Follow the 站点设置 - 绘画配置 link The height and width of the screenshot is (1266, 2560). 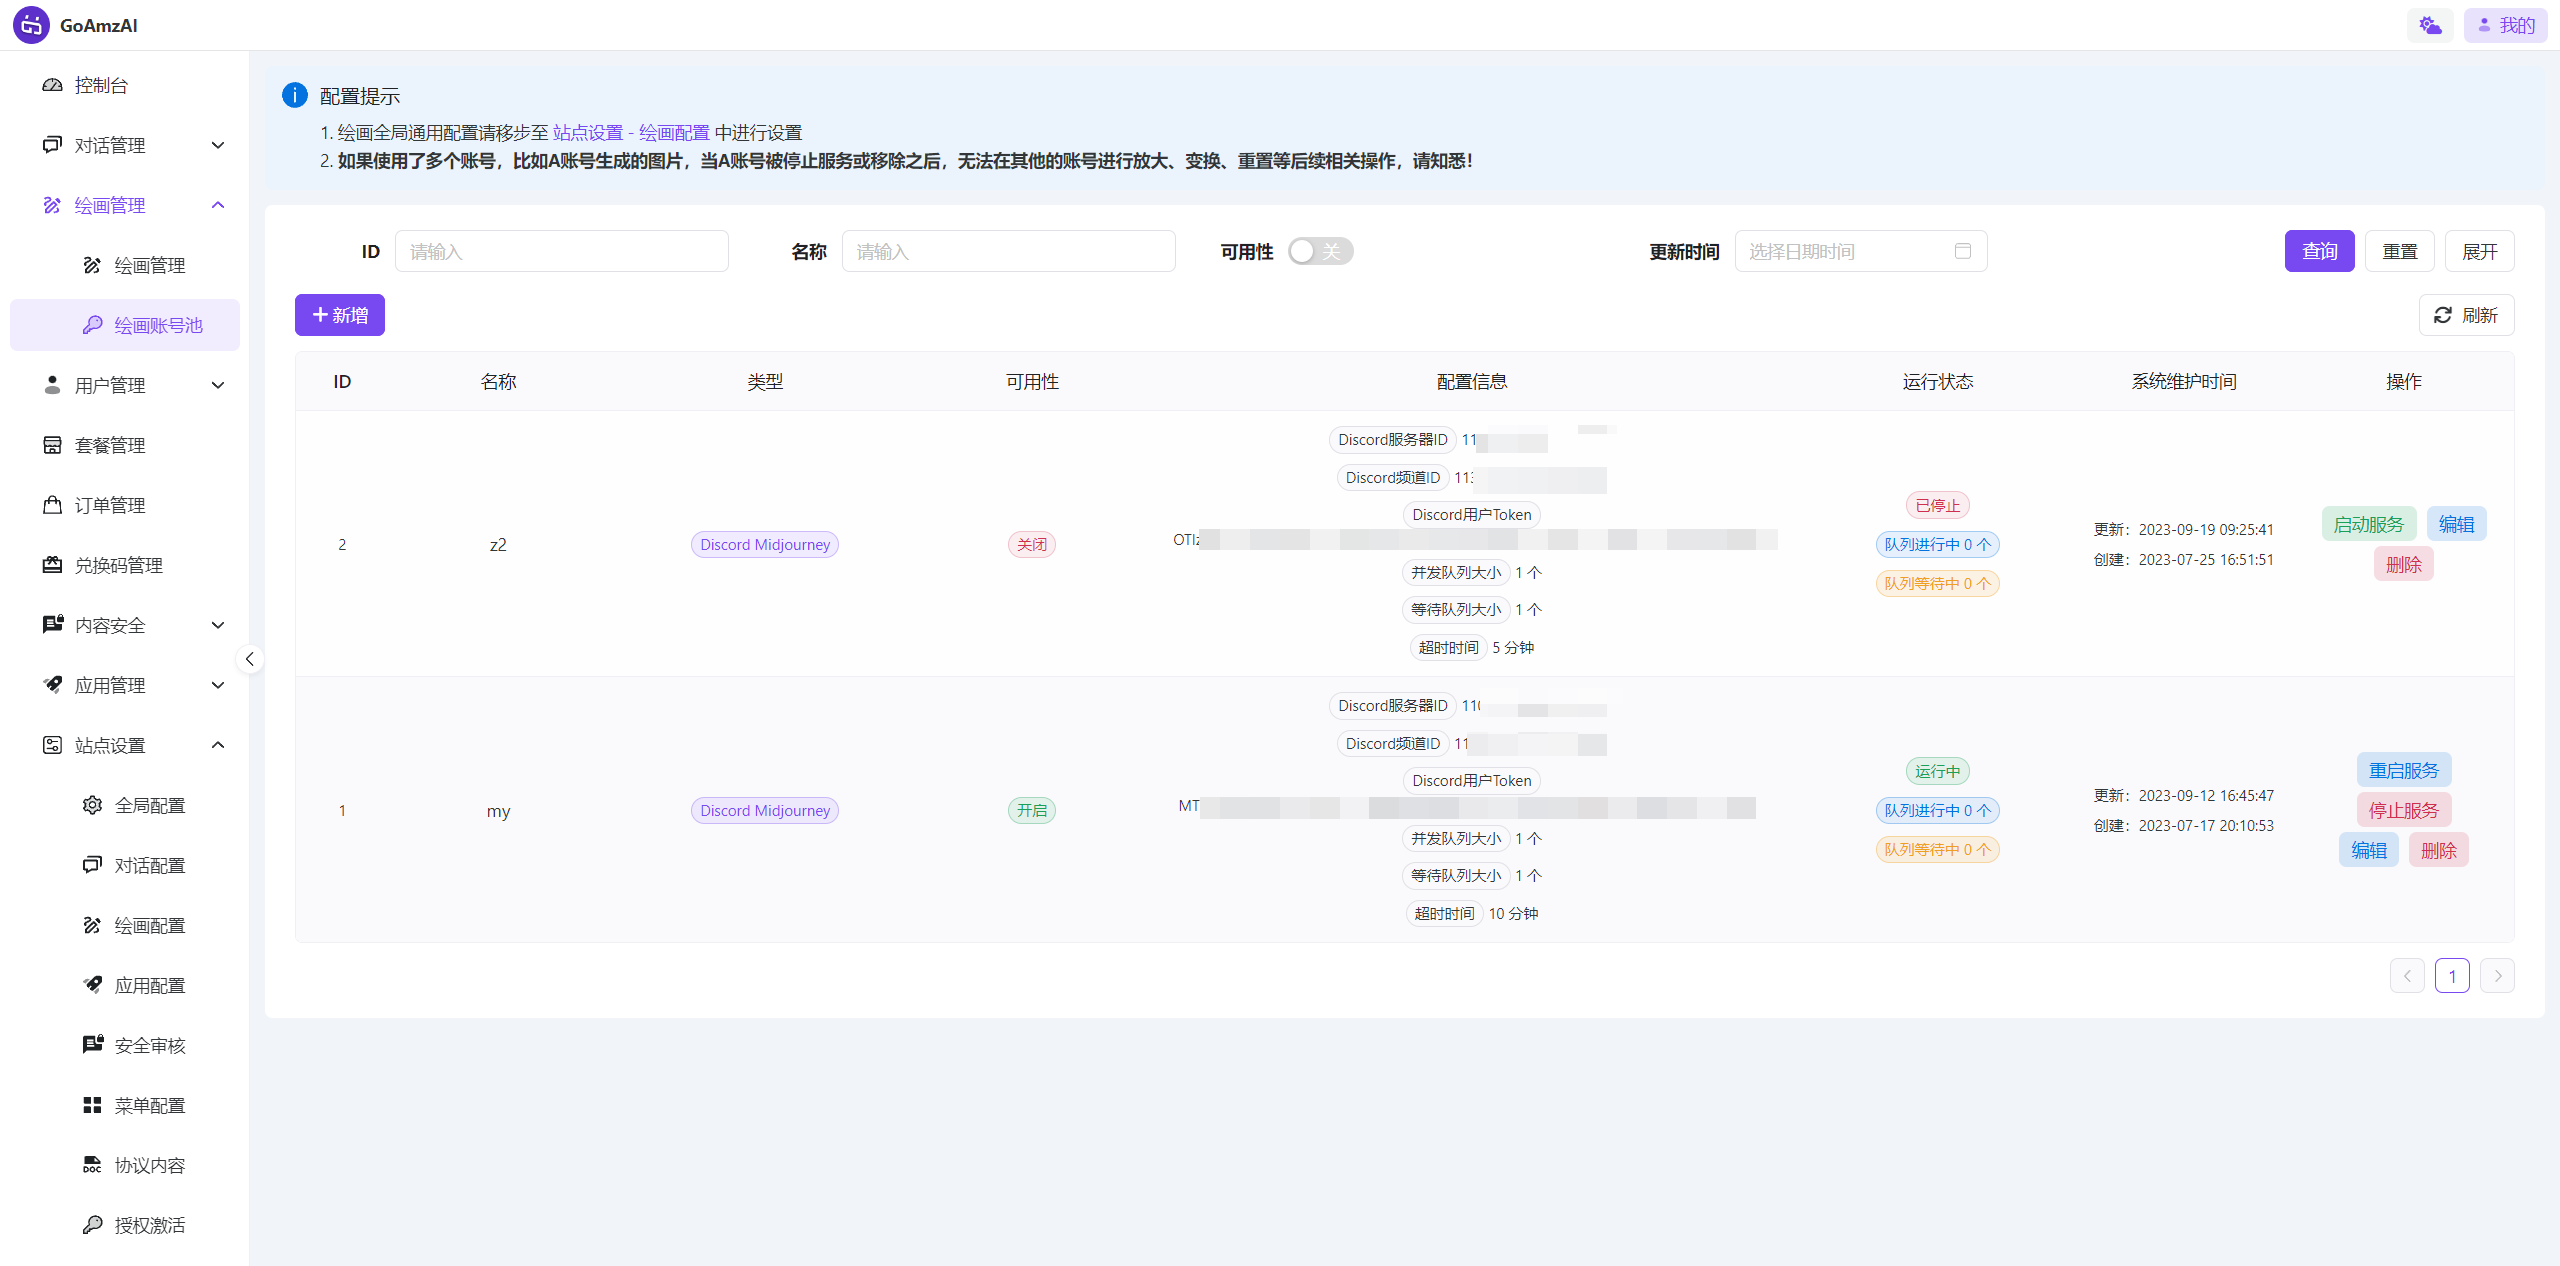point(631,133)
